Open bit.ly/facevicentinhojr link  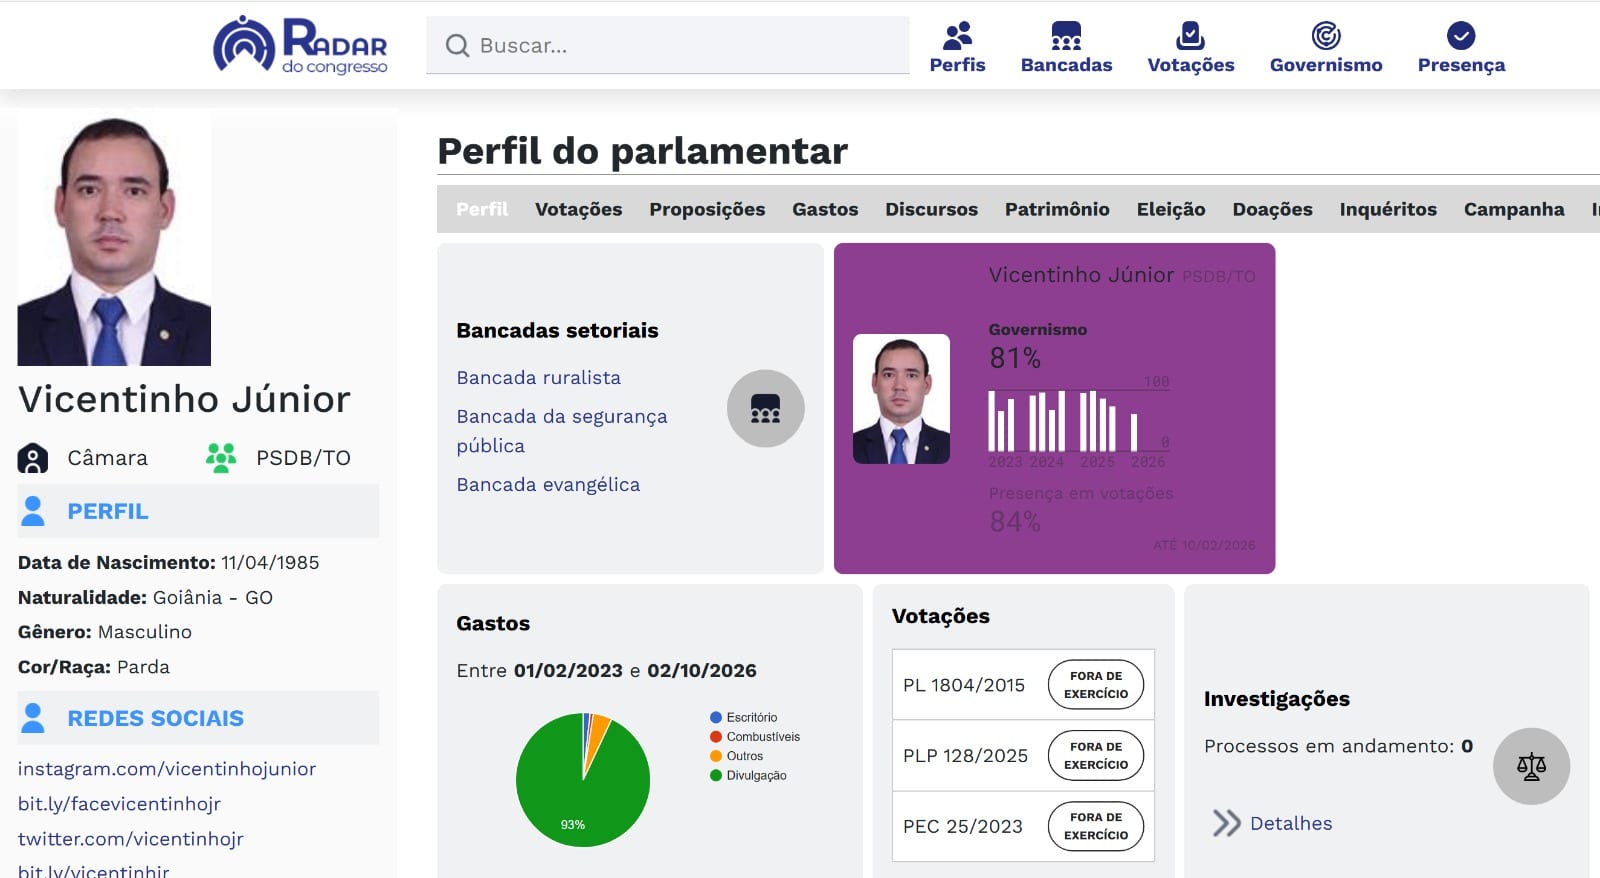(119, 803)
